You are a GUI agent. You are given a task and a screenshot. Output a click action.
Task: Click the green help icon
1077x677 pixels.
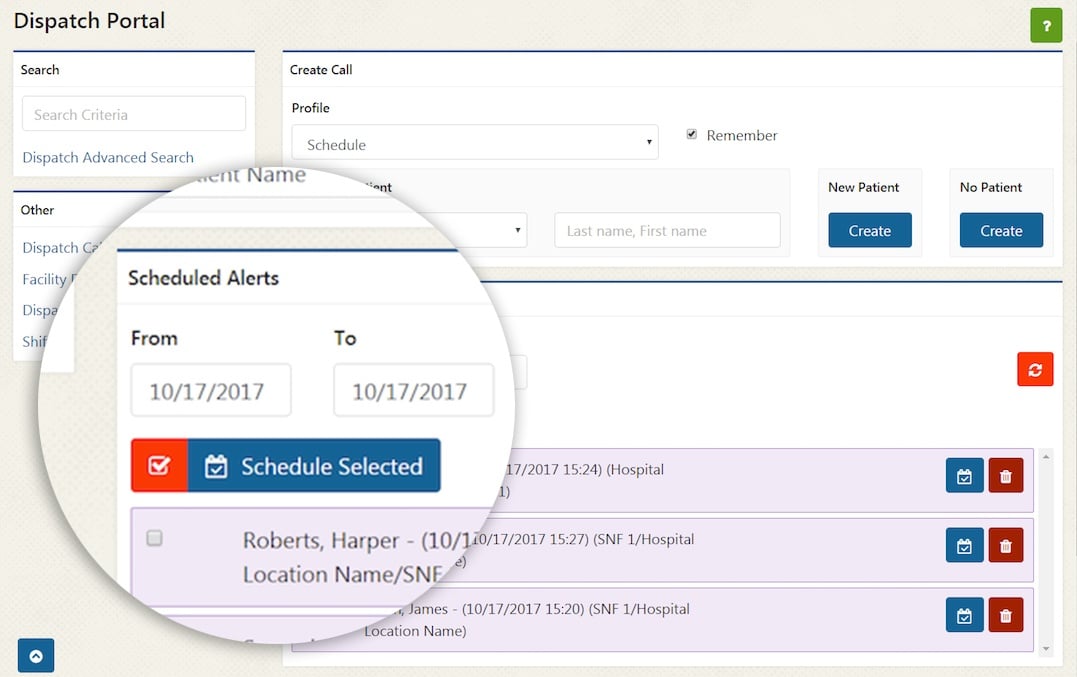(x=1046, y=24)
